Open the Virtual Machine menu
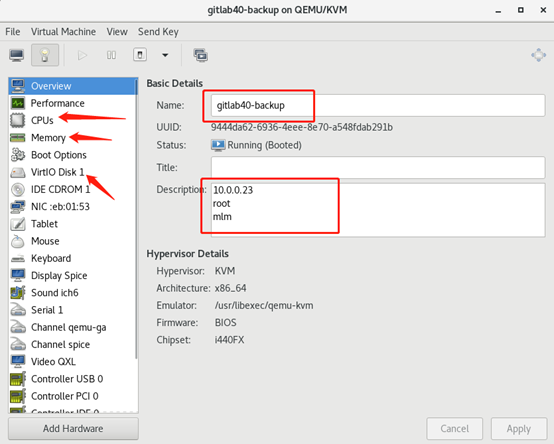This screenshot has width=554, height=444. 63,32
